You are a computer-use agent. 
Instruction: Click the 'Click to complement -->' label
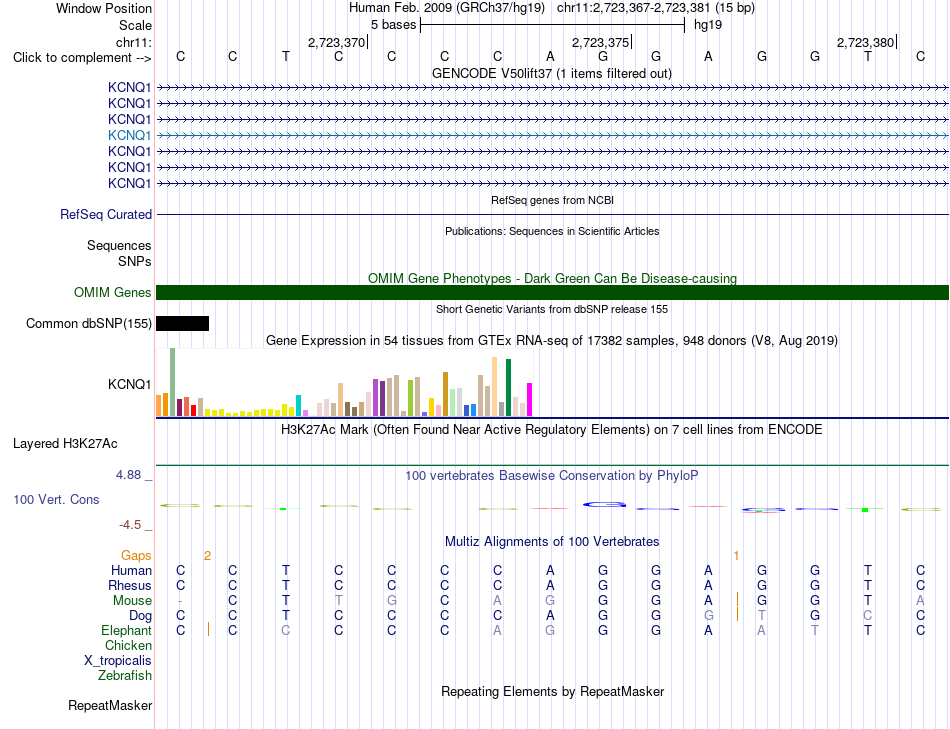pyautogui.click(x=82, y=58)
